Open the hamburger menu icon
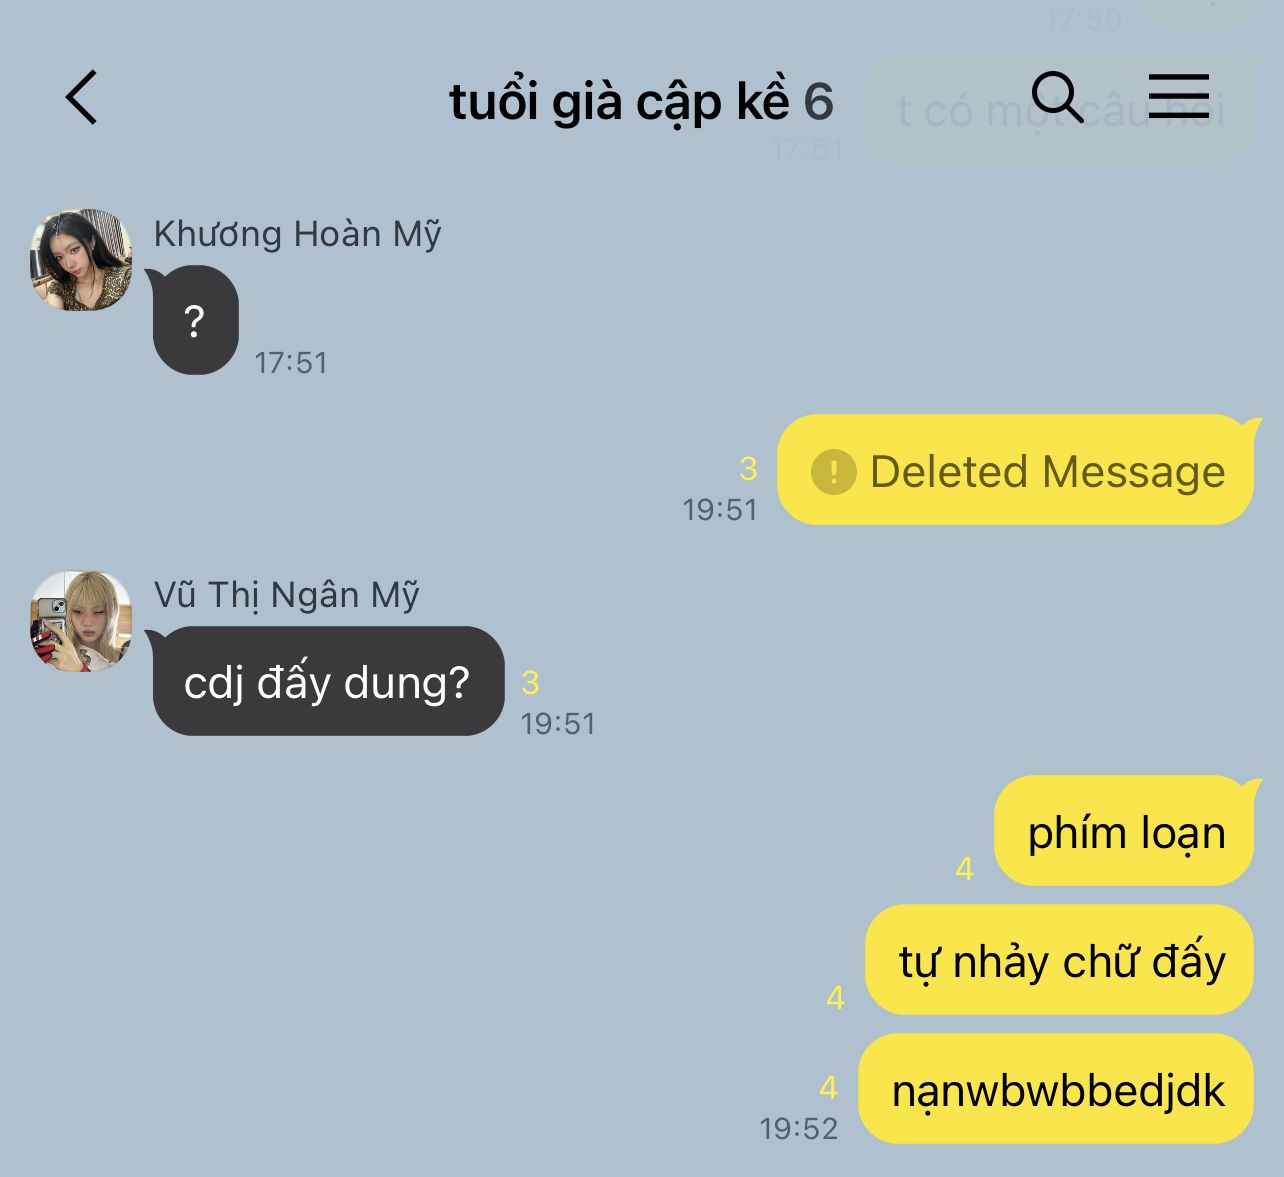 tap(1179, 96)
